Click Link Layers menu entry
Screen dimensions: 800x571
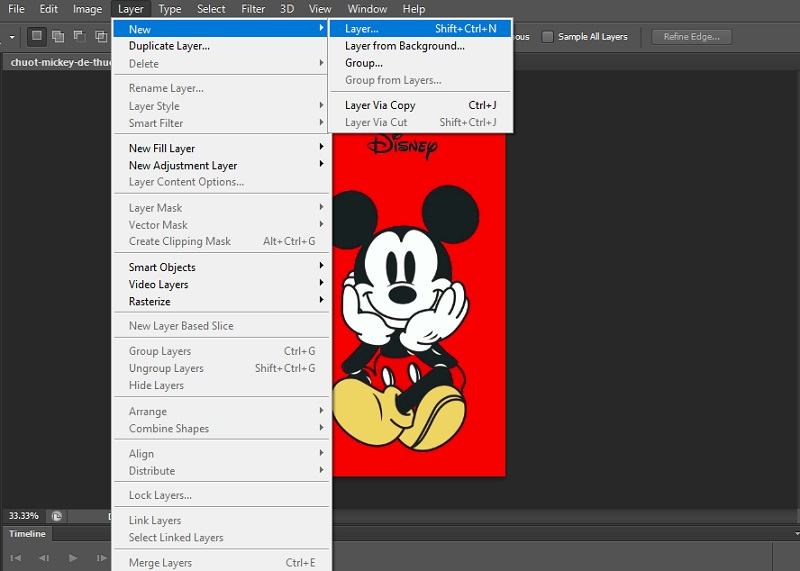220,520
